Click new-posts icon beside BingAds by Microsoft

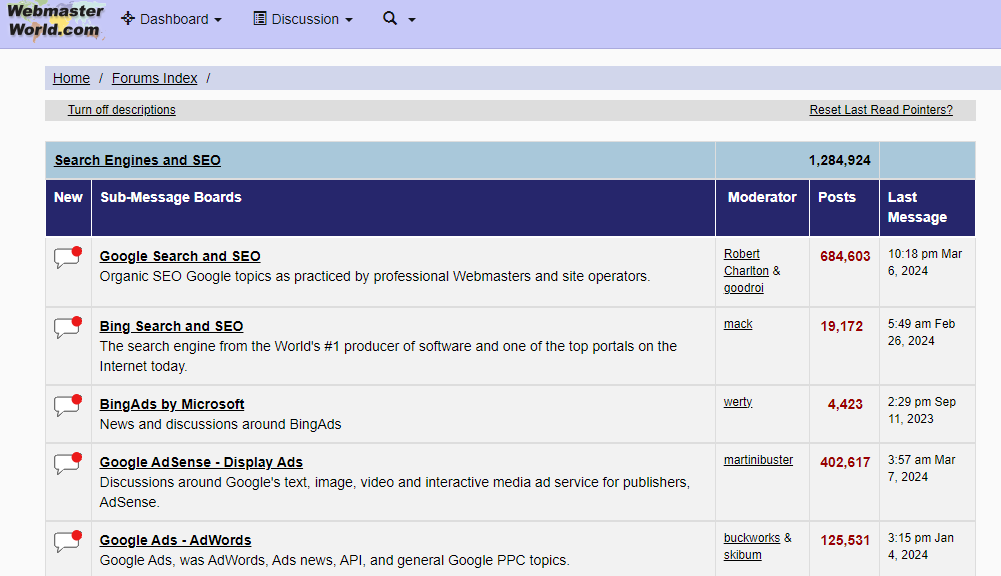[x=67, y=406]
